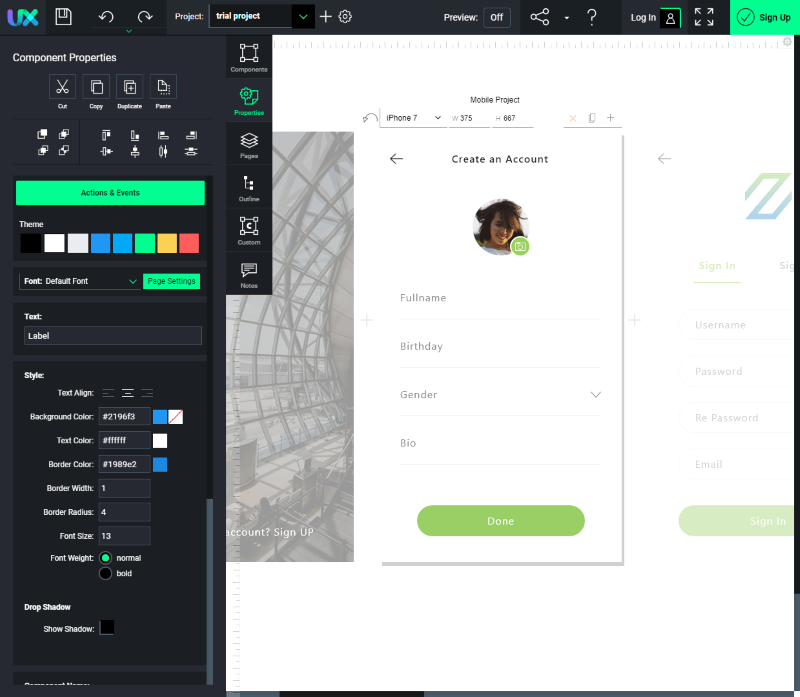Select normal font weight
The width and height of the screenshot is (800, 697).
click(x=105, y=557)
